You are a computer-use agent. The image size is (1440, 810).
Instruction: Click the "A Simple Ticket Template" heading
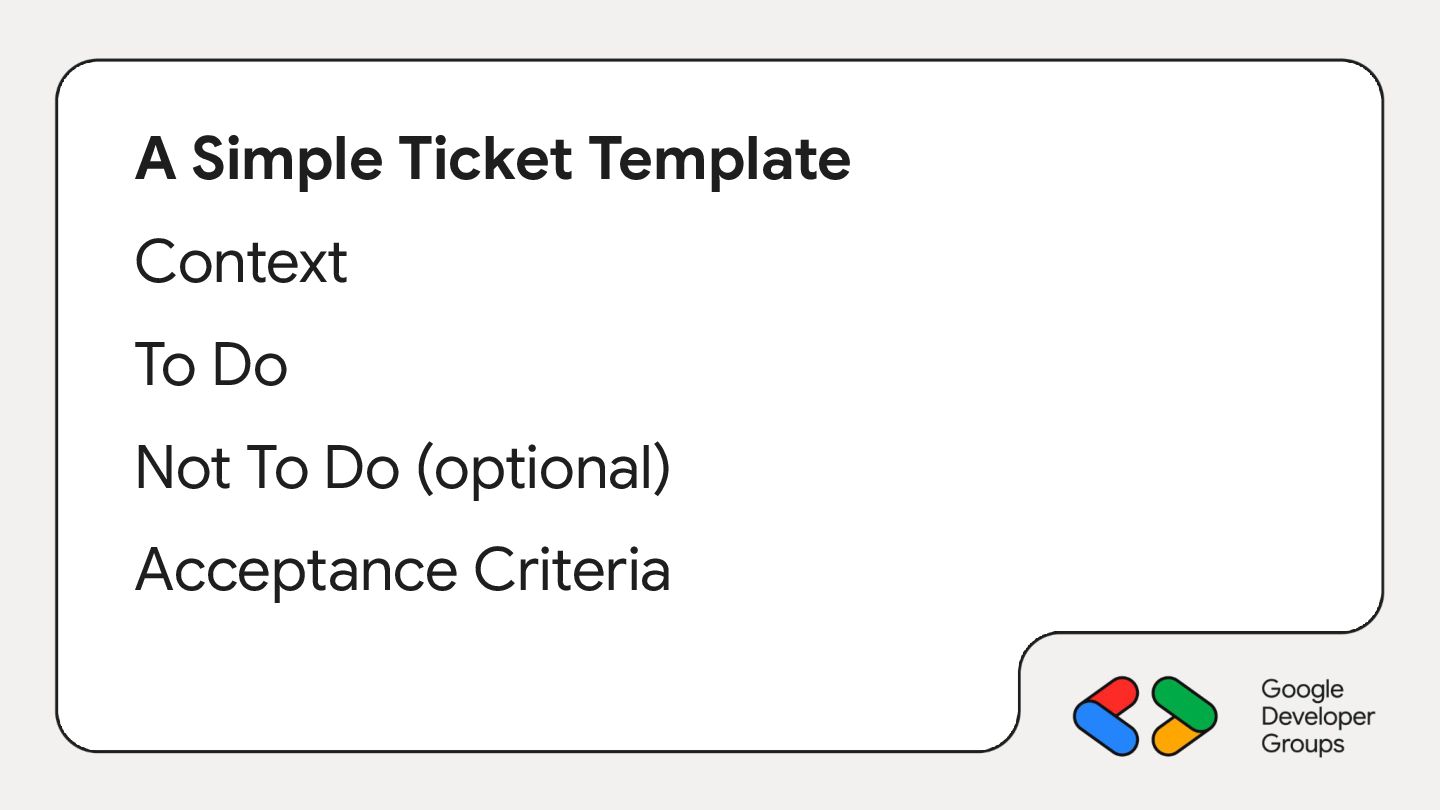(493, 160)
